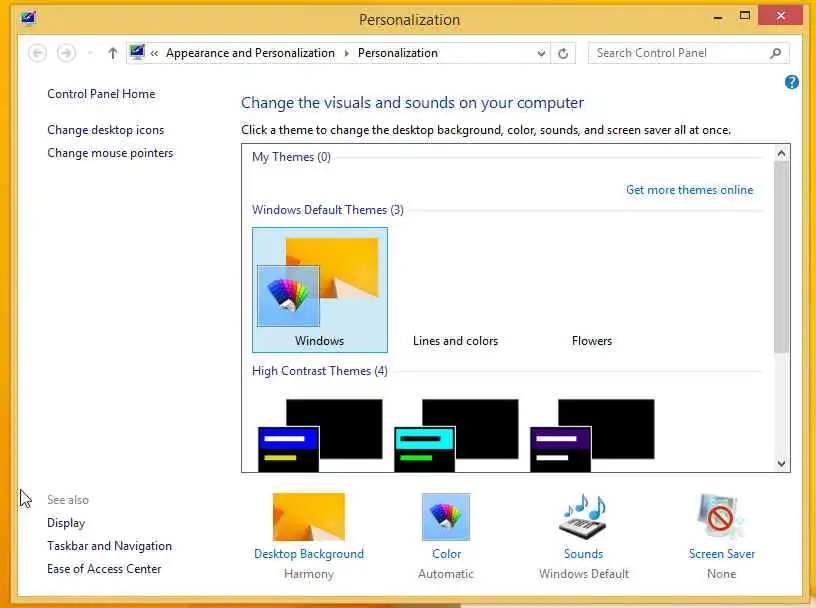Click the themes list scrollbar thumb
The image size is (816, 608).
(781, 257)
